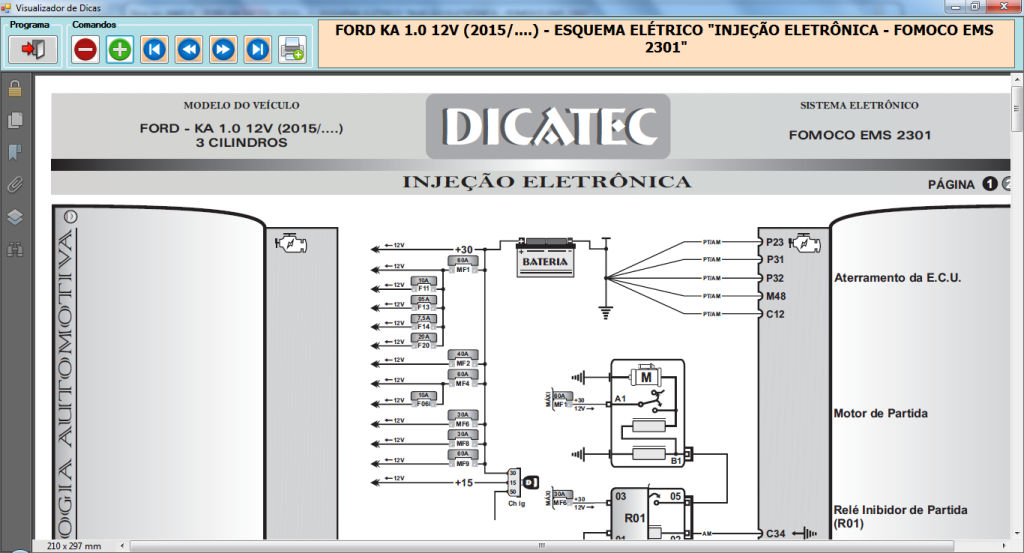Viewport: 1024px width, 553px height.
Task: Click the BATERIA battery symbol
Action: [545, 258]
